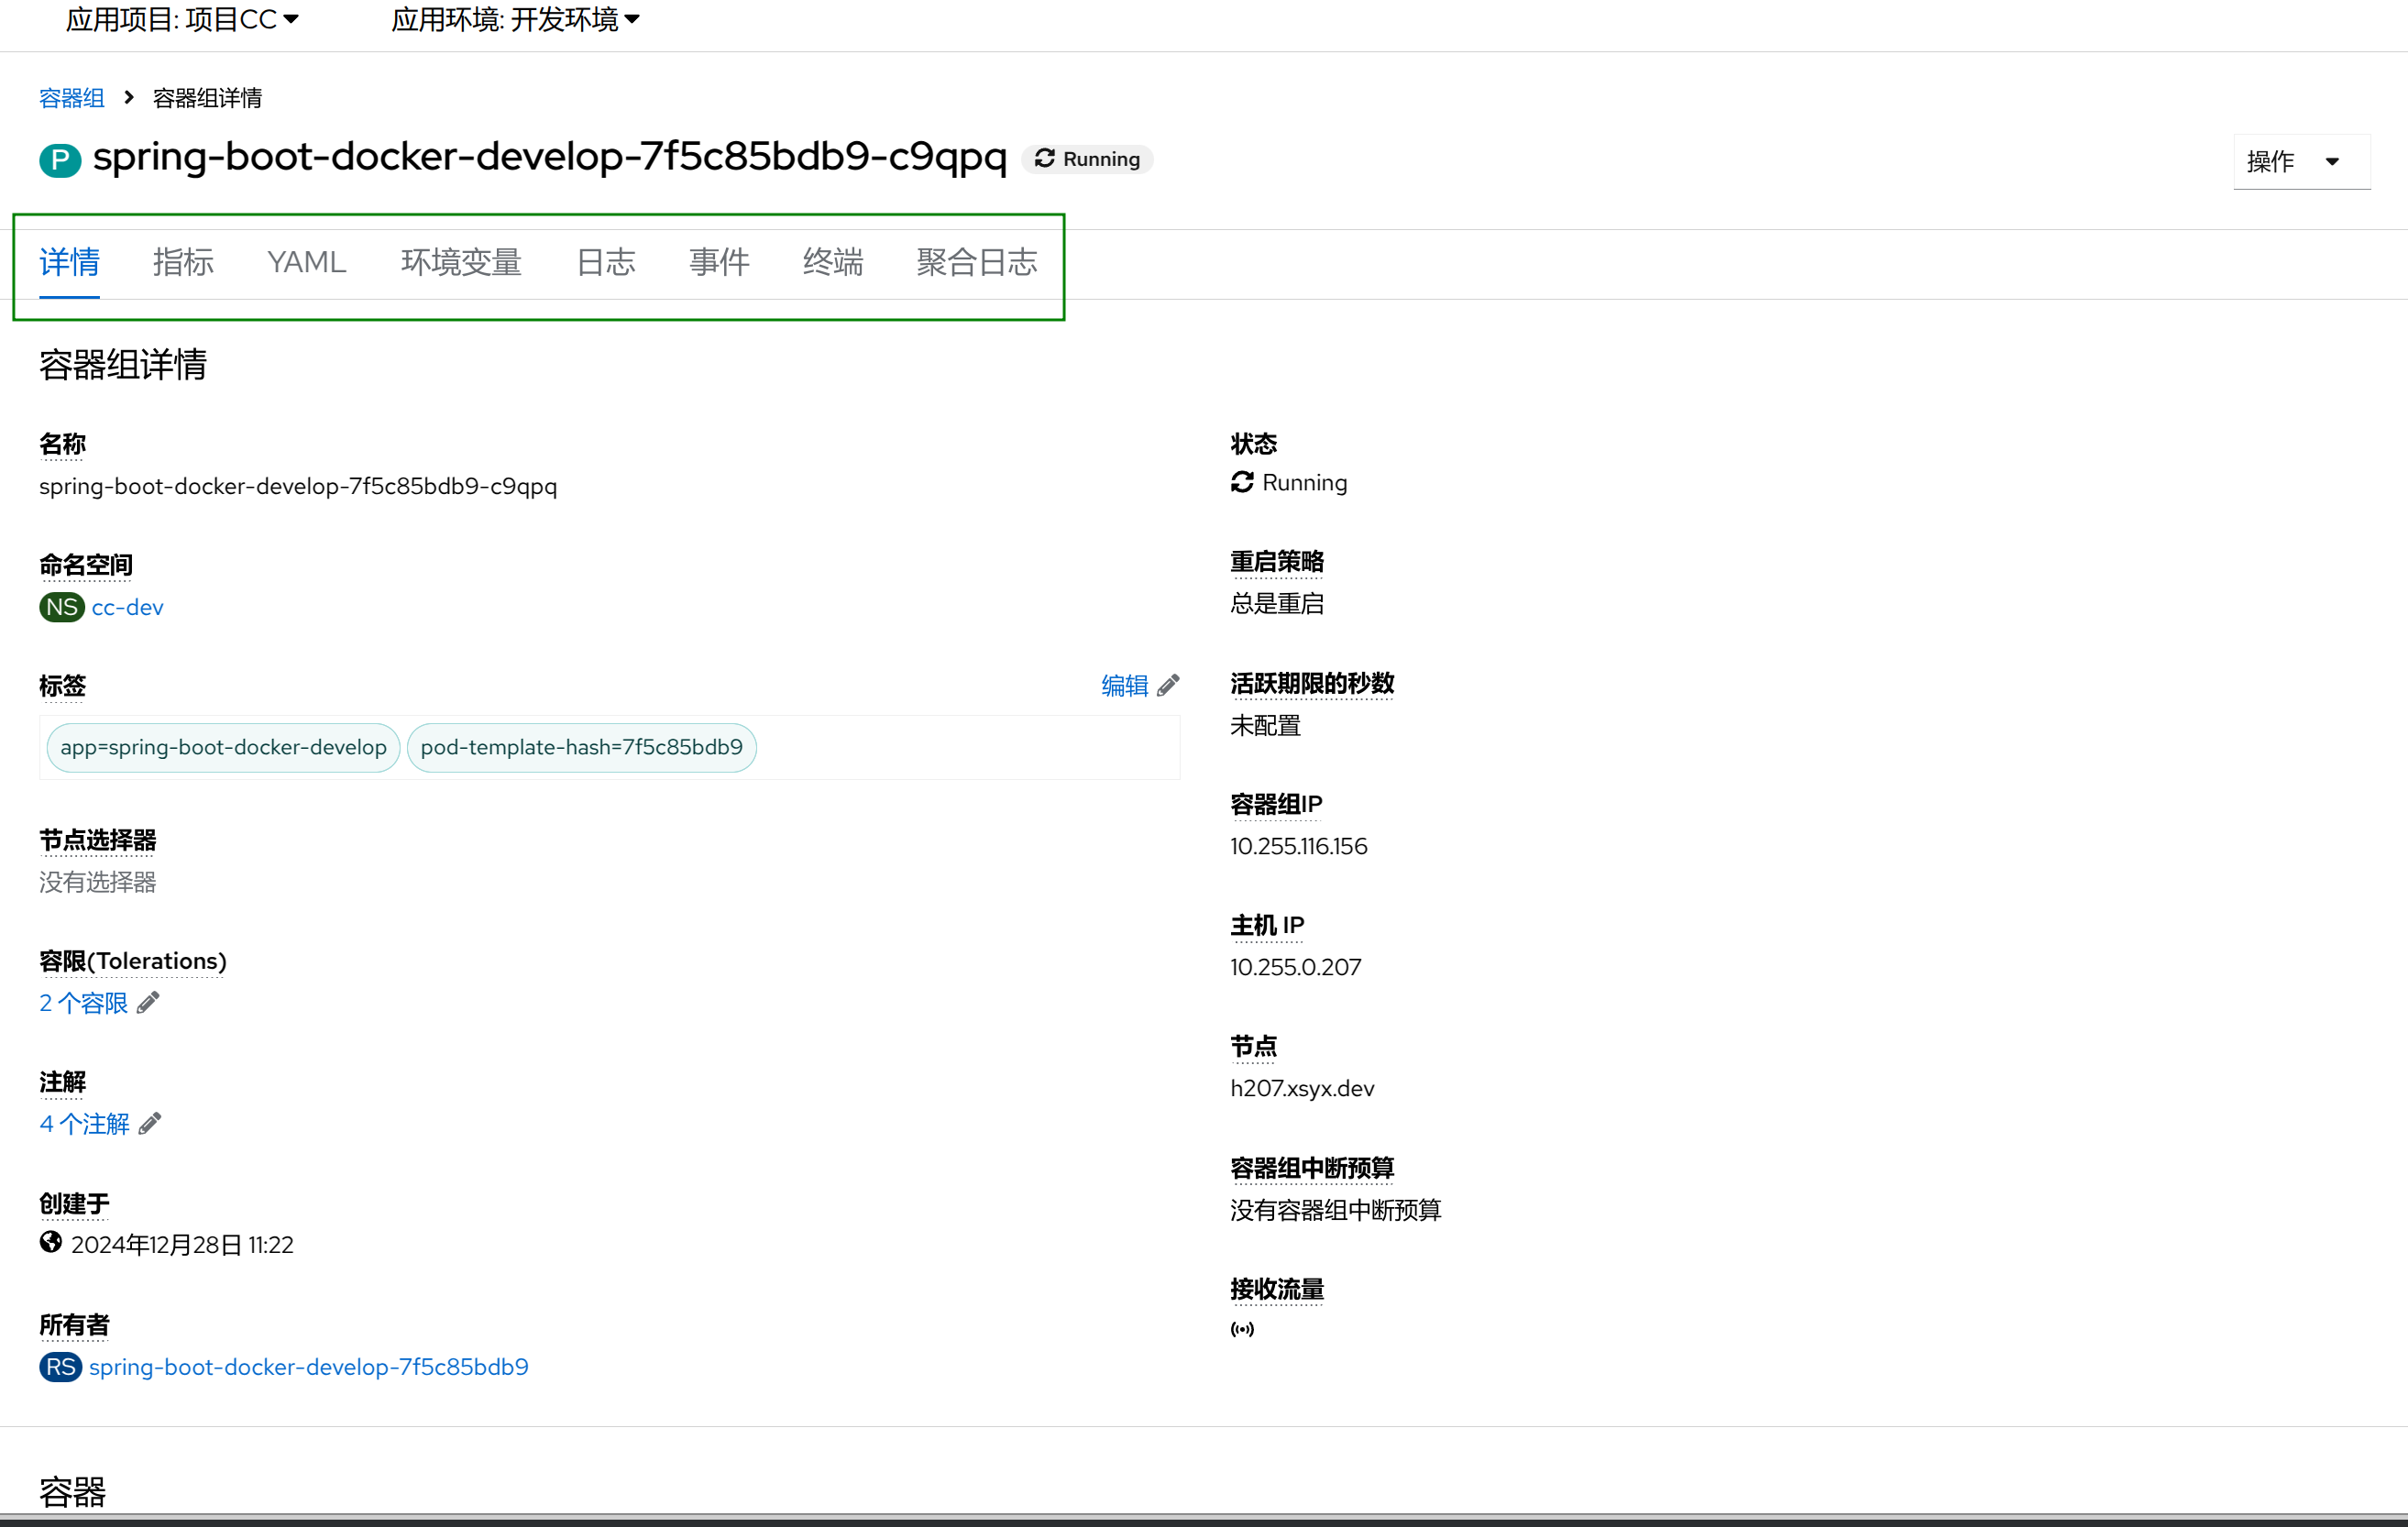Open the 应用项目 project dropdown
This screenshot has height=1527, width=2408.
coord(182,19)
